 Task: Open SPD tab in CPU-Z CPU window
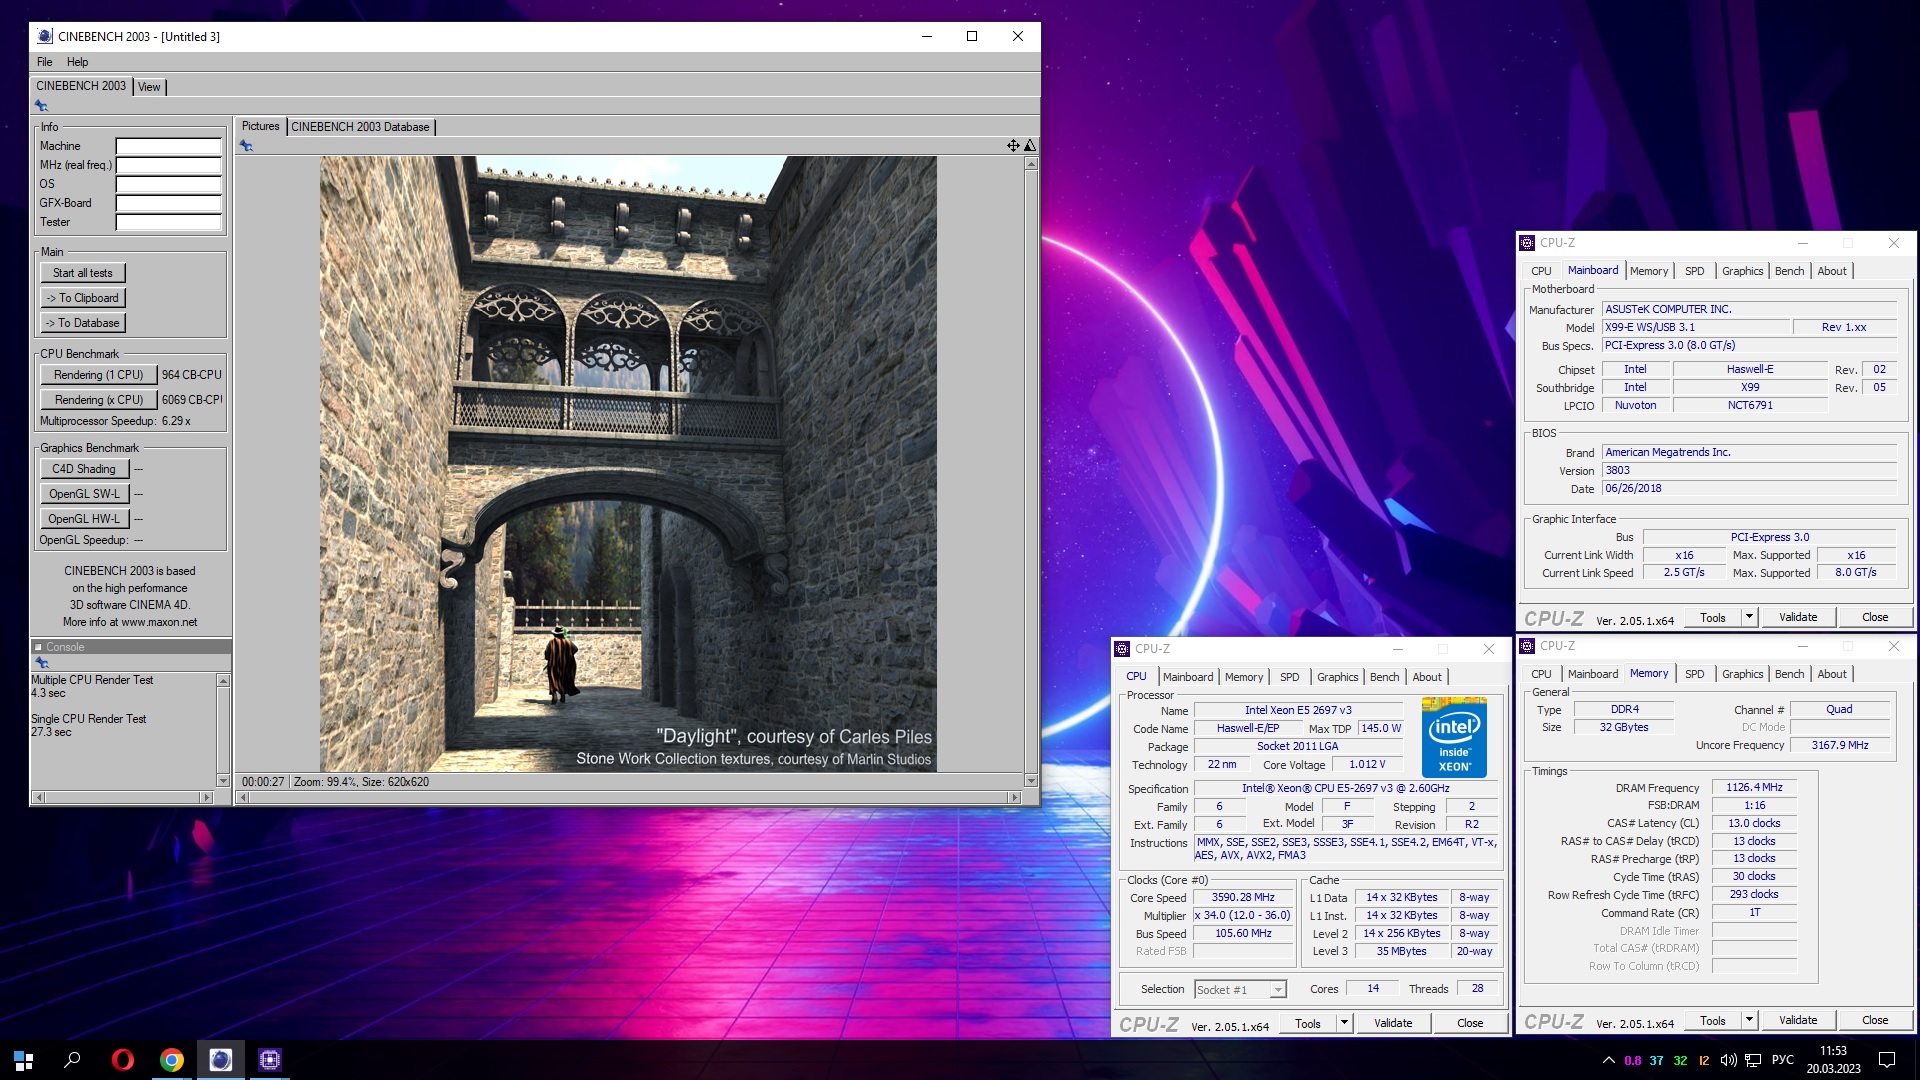click(1289, 677)
